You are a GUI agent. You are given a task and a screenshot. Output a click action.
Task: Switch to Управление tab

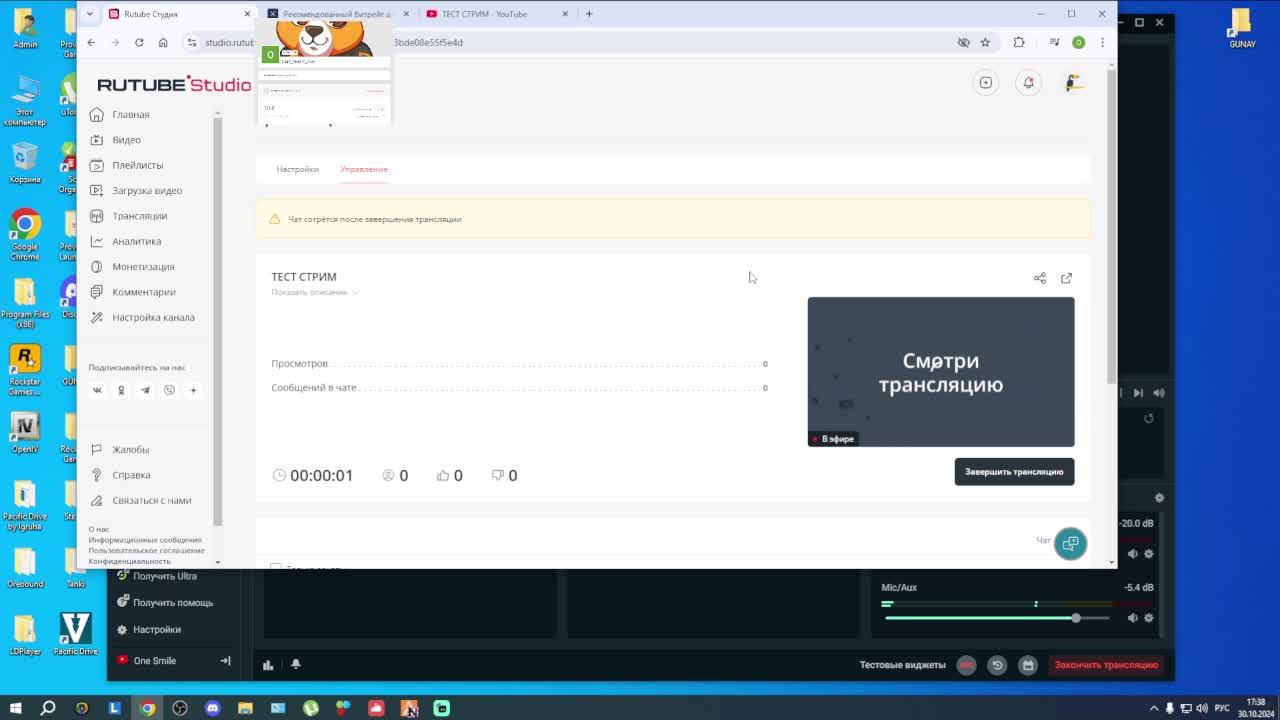pos(364,169)
